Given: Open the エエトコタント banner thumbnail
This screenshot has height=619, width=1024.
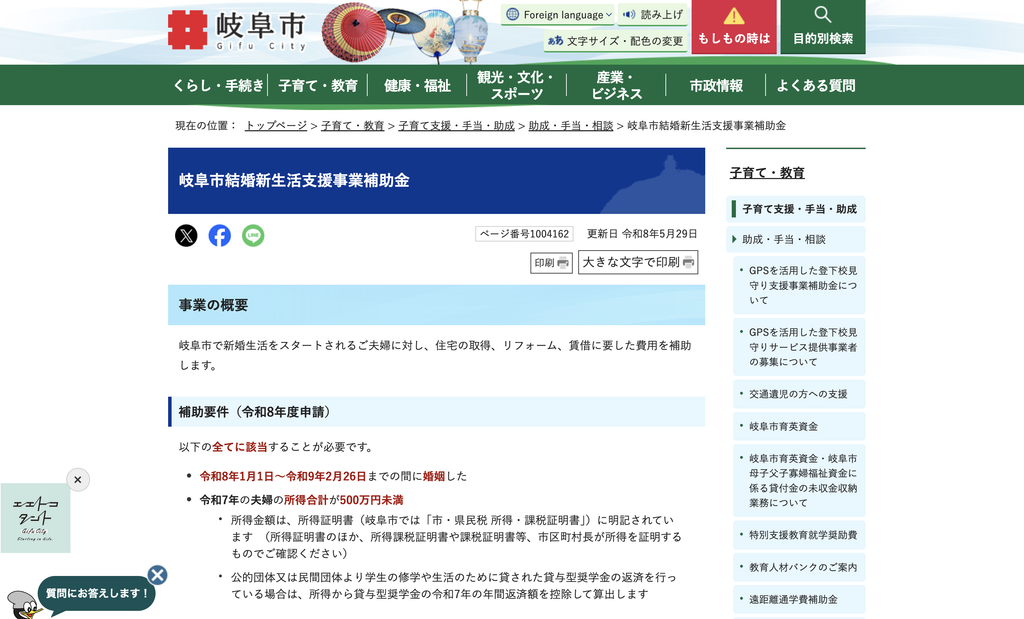Looking at the screenshot, I should point(35,518).
